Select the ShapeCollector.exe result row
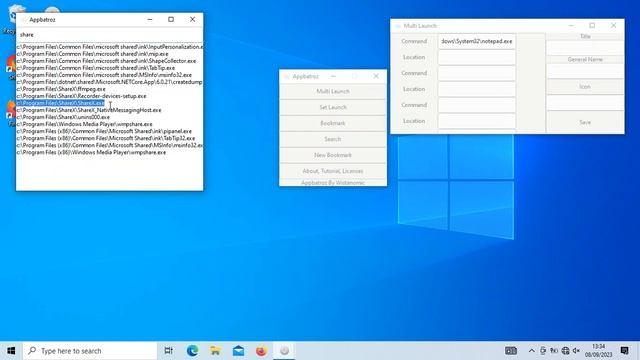 pyautogui.click(x=106, y=61)
